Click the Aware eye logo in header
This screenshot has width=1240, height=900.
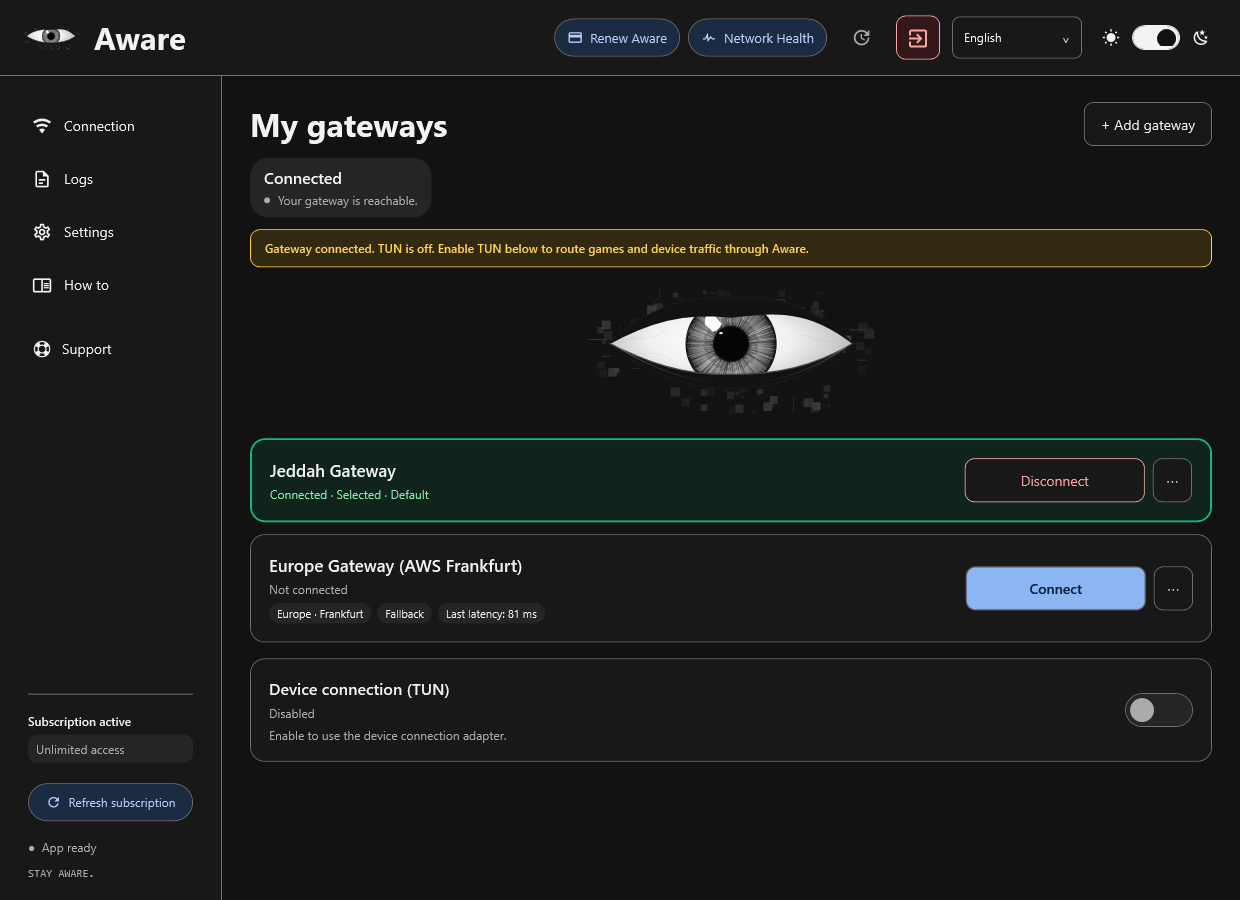50,37
